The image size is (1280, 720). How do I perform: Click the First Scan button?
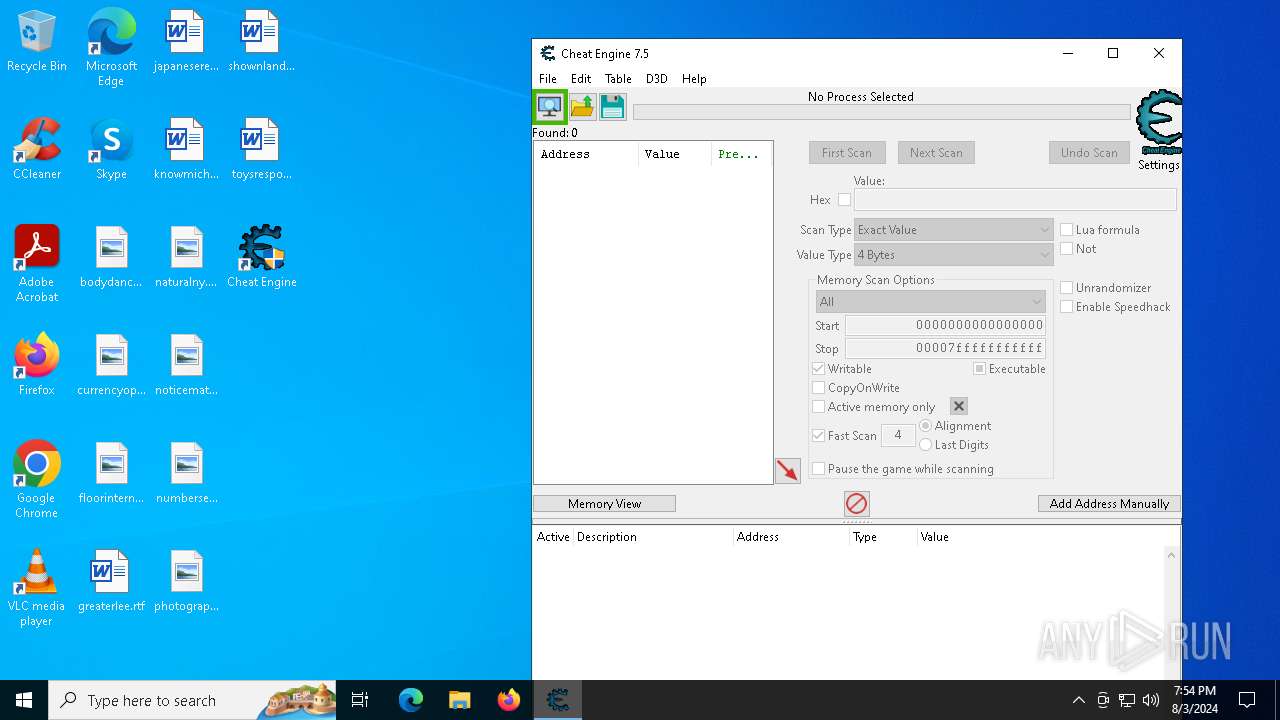[x=847, y=153]
